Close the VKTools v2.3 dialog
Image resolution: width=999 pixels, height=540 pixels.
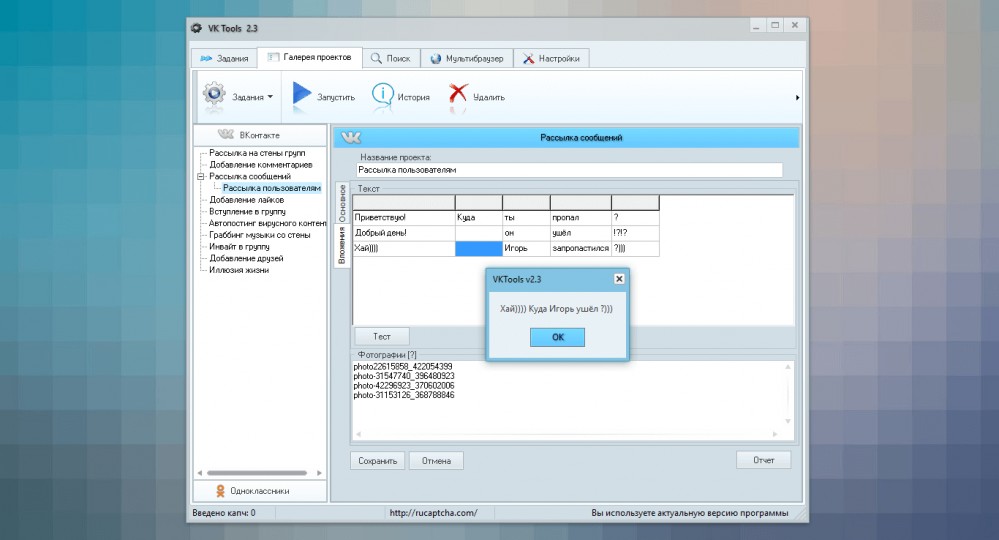619,279
